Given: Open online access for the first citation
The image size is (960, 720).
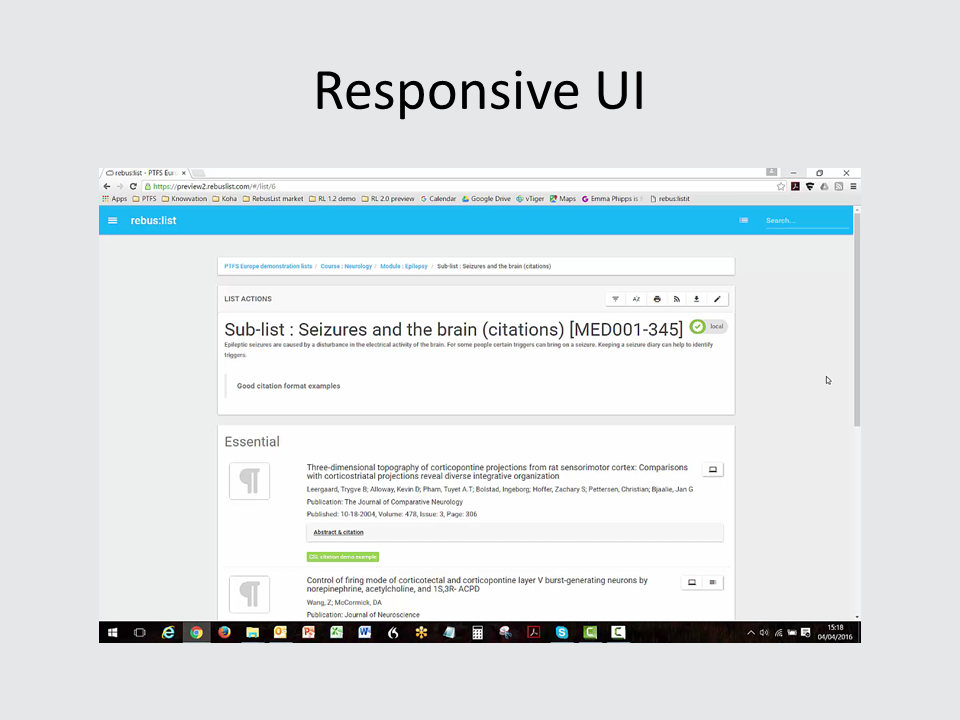Looking at the screenshot, I should (x=712, y=469).
